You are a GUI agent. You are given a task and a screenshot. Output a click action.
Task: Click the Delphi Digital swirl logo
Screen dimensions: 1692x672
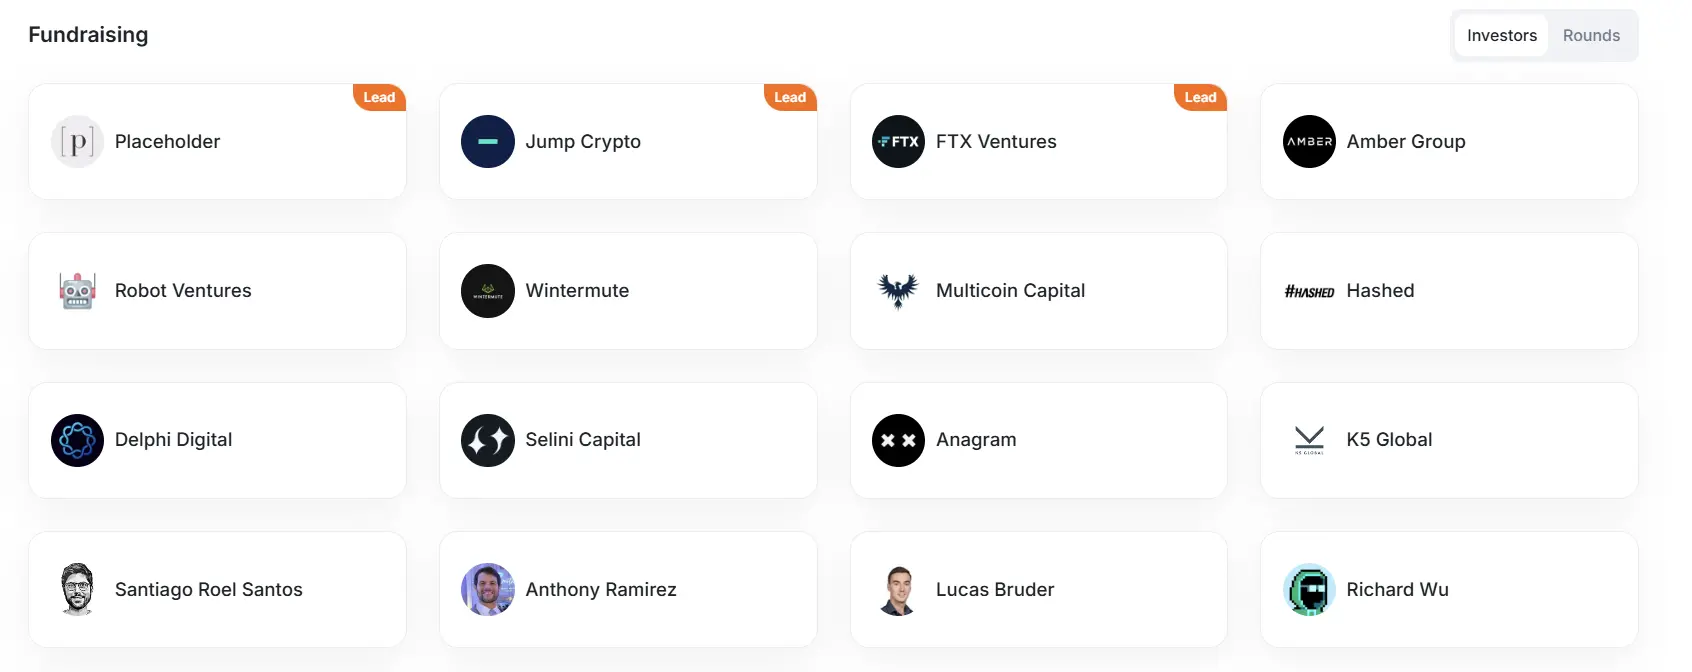(x=77, y=440)
